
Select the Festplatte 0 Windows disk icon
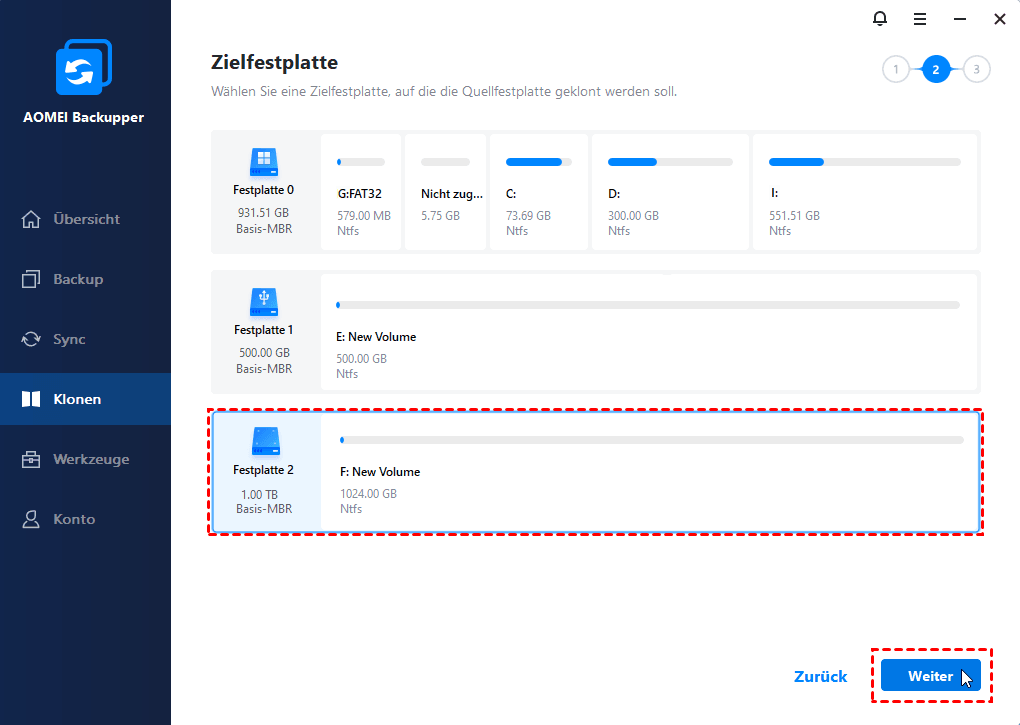tap(263, 162)
